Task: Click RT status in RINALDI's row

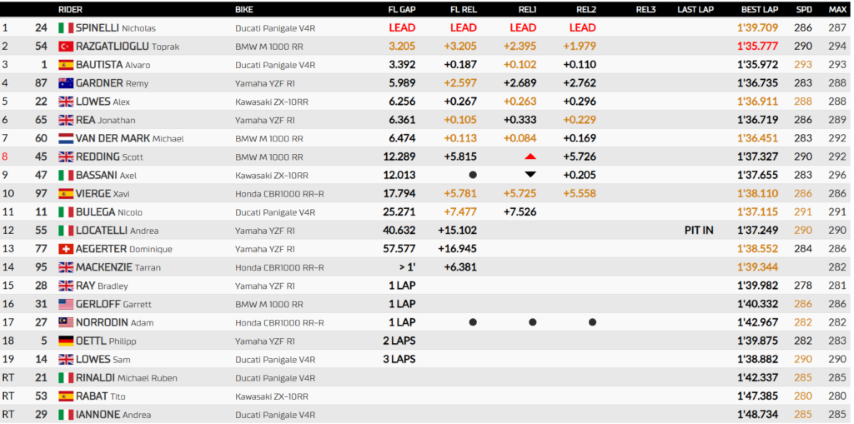Action: click(x=7, y=378)
